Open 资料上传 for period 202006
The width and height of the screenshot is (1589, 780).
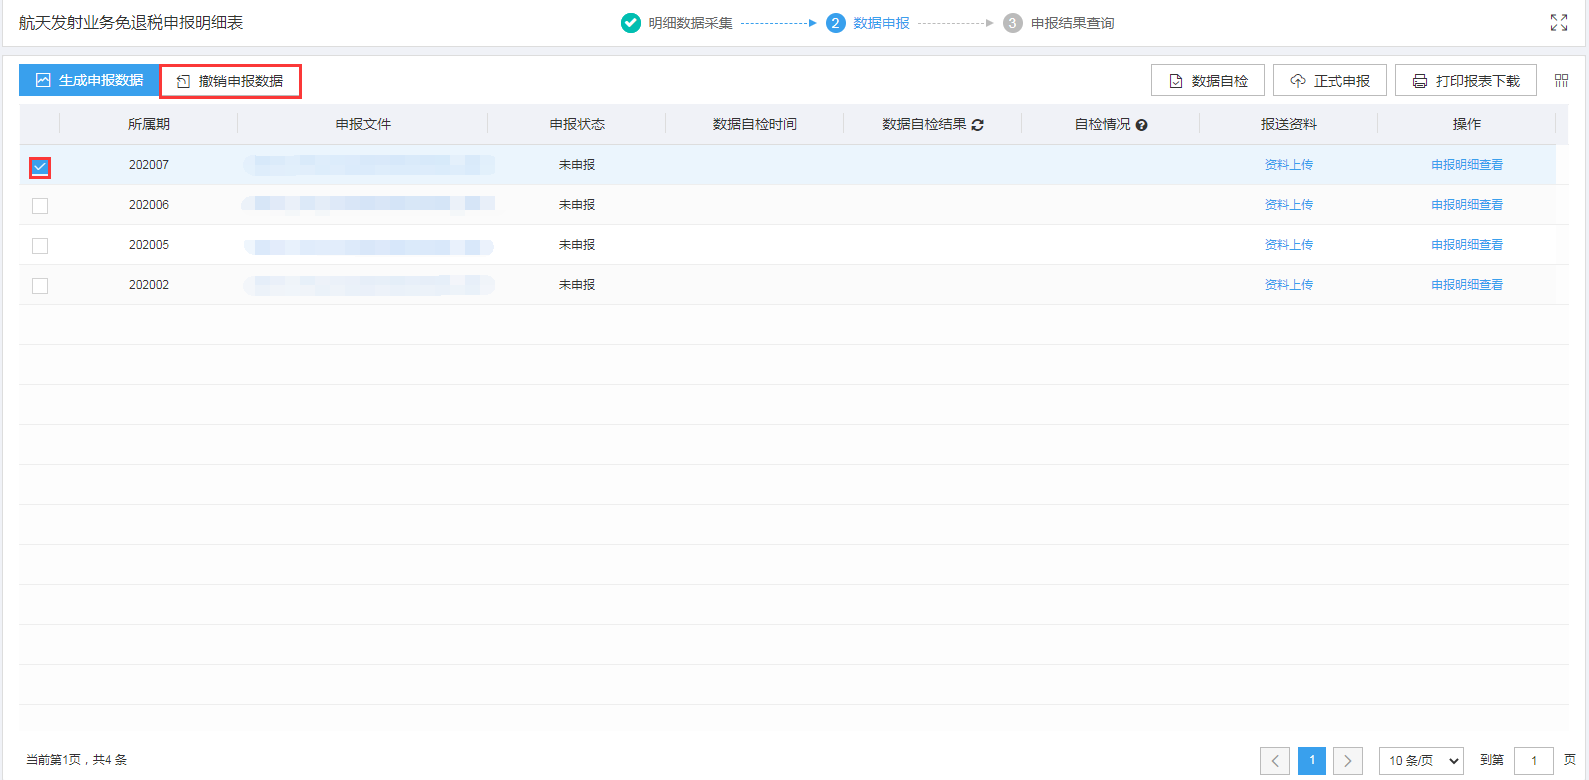pos(1289,205)
